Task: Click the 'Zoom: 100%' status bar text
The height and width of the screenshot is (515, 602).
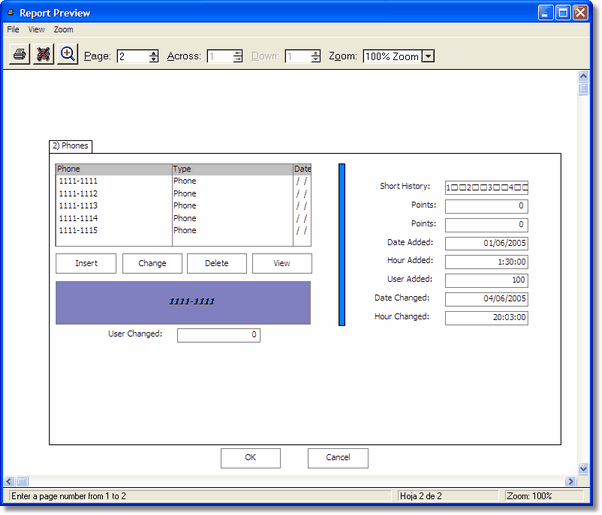Action: [x=529, y=496]
